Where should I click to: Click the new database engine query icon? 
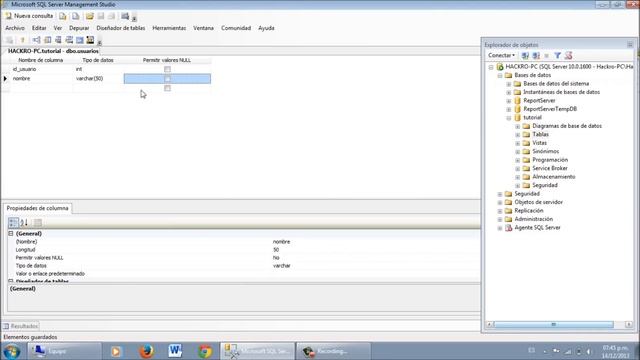(62, 16)
